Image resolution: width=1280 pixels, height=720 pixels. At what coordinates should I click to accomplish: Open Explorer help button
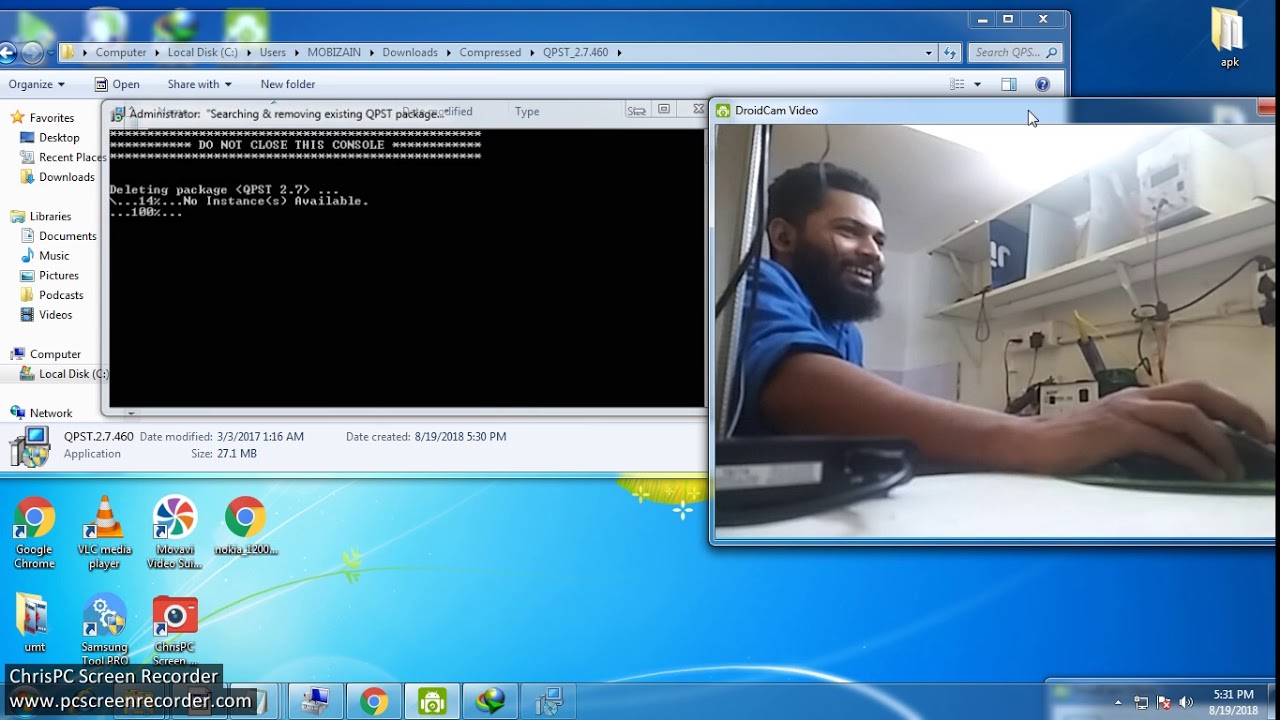pyautogui.click(x=1042, y=84)
